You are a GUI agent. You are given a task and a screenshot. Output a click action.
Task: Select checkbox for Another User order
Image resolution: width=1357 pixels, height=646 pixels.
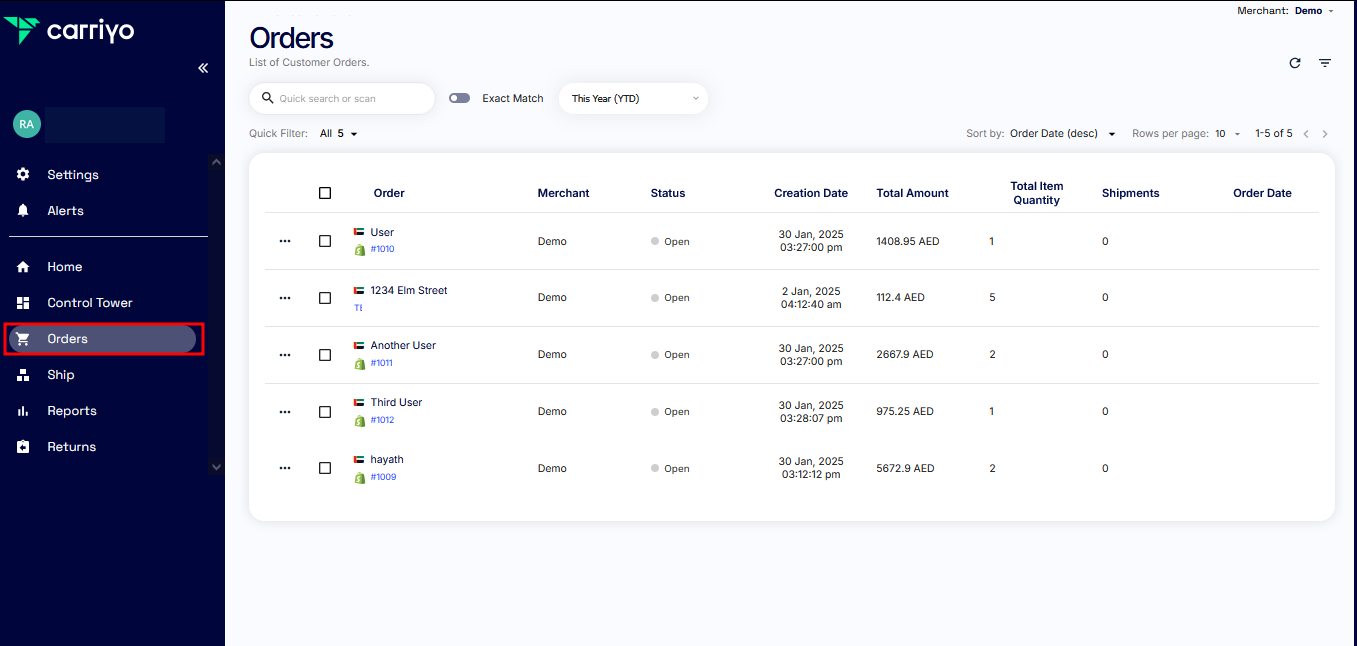tap(325, 355)
